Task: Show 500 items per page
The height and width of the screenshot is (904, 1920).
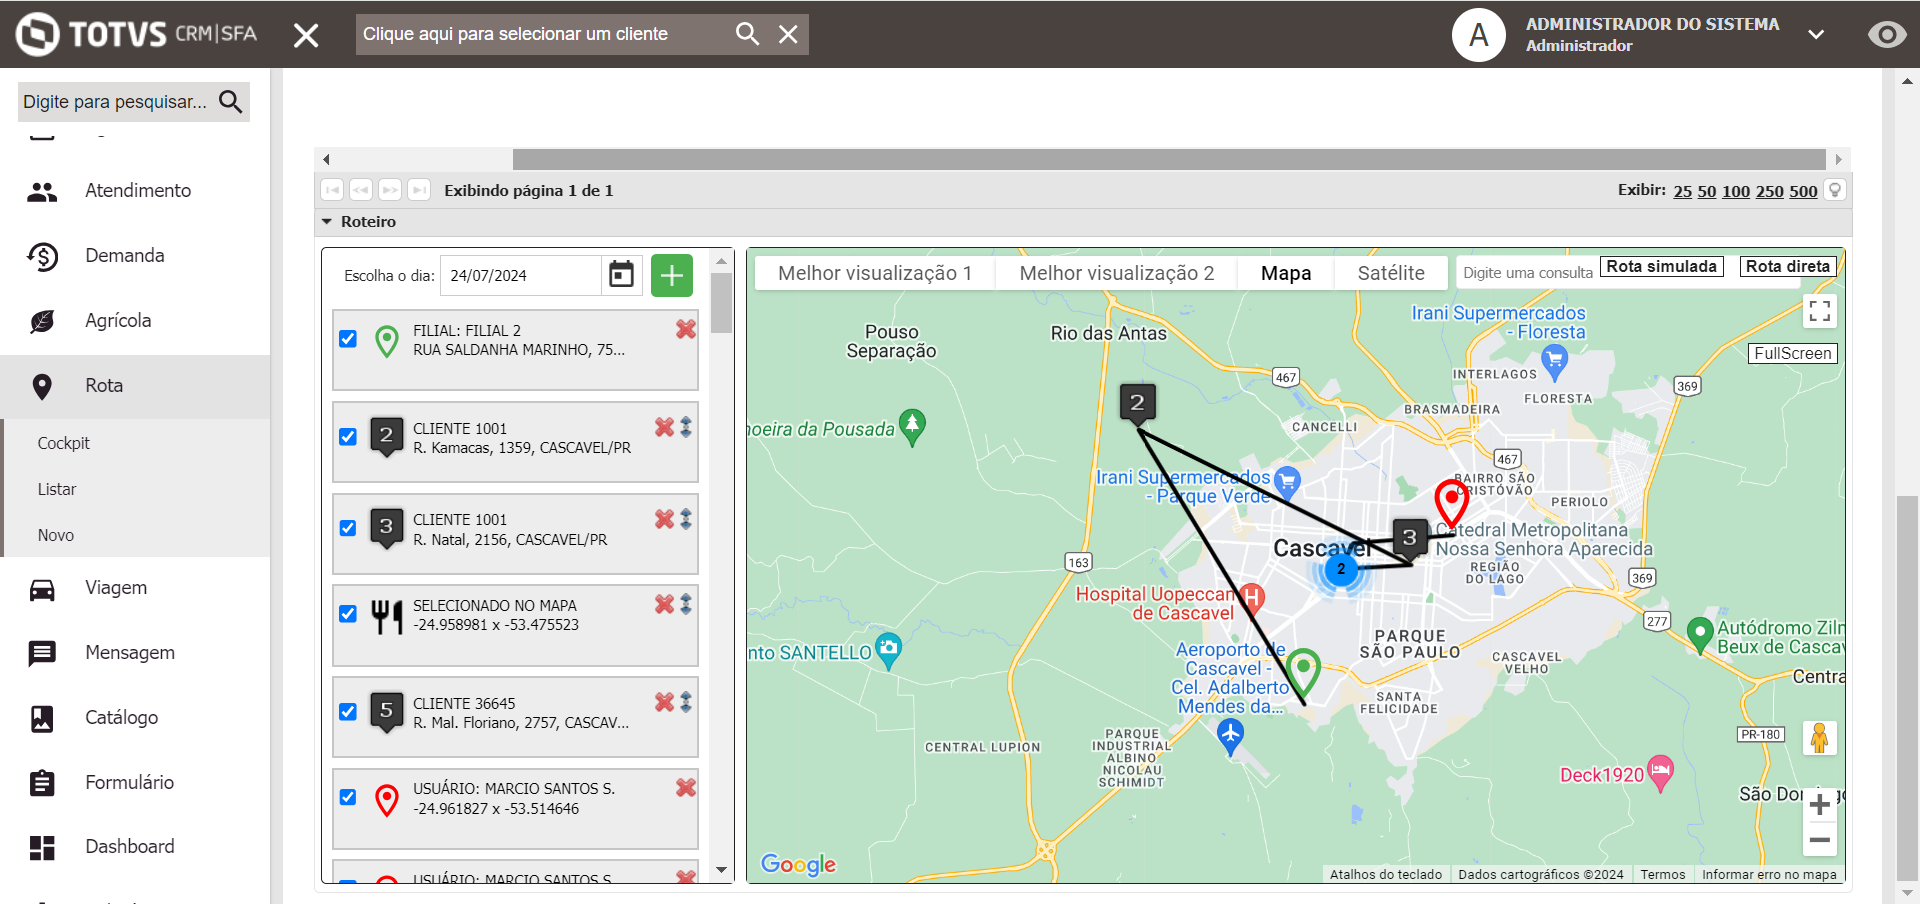Action: (x=1804, y=191)
